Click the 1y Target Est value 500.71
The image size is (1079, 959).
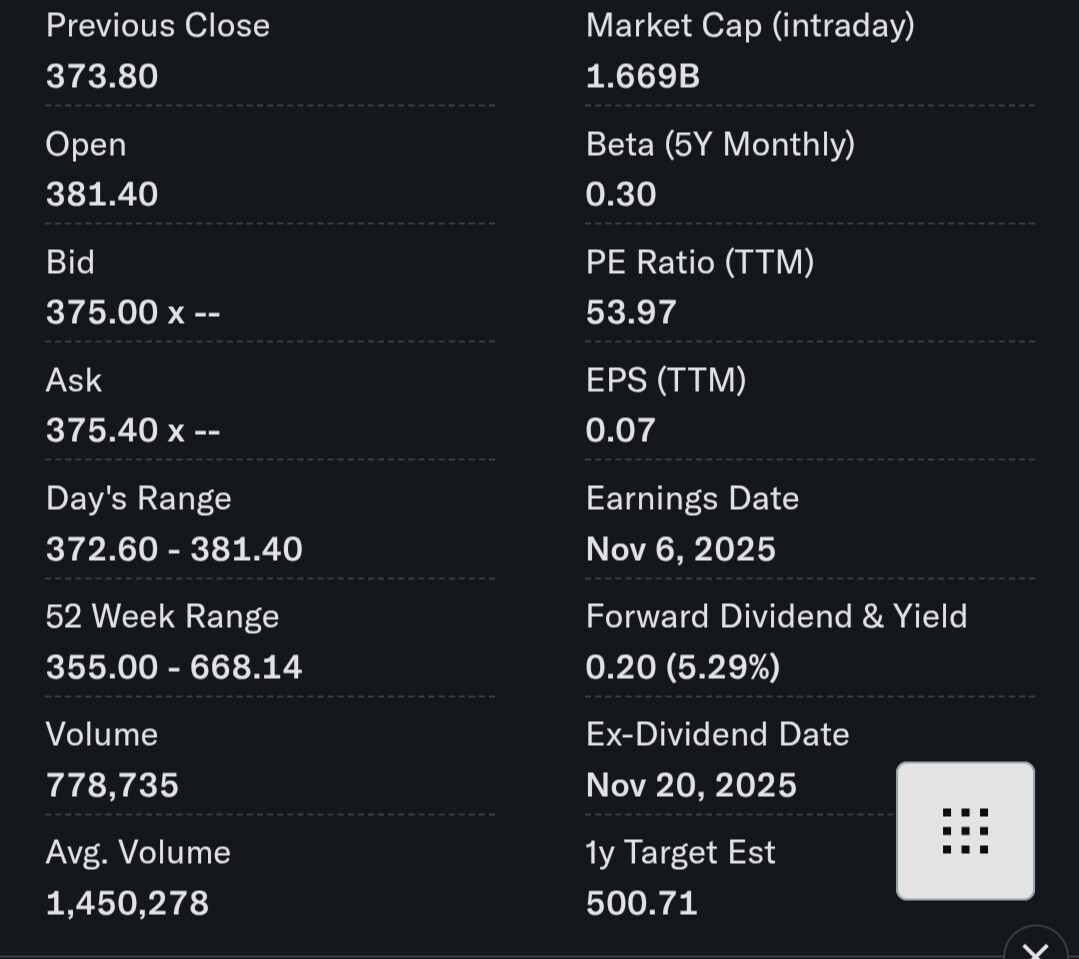tap(641, 903)
